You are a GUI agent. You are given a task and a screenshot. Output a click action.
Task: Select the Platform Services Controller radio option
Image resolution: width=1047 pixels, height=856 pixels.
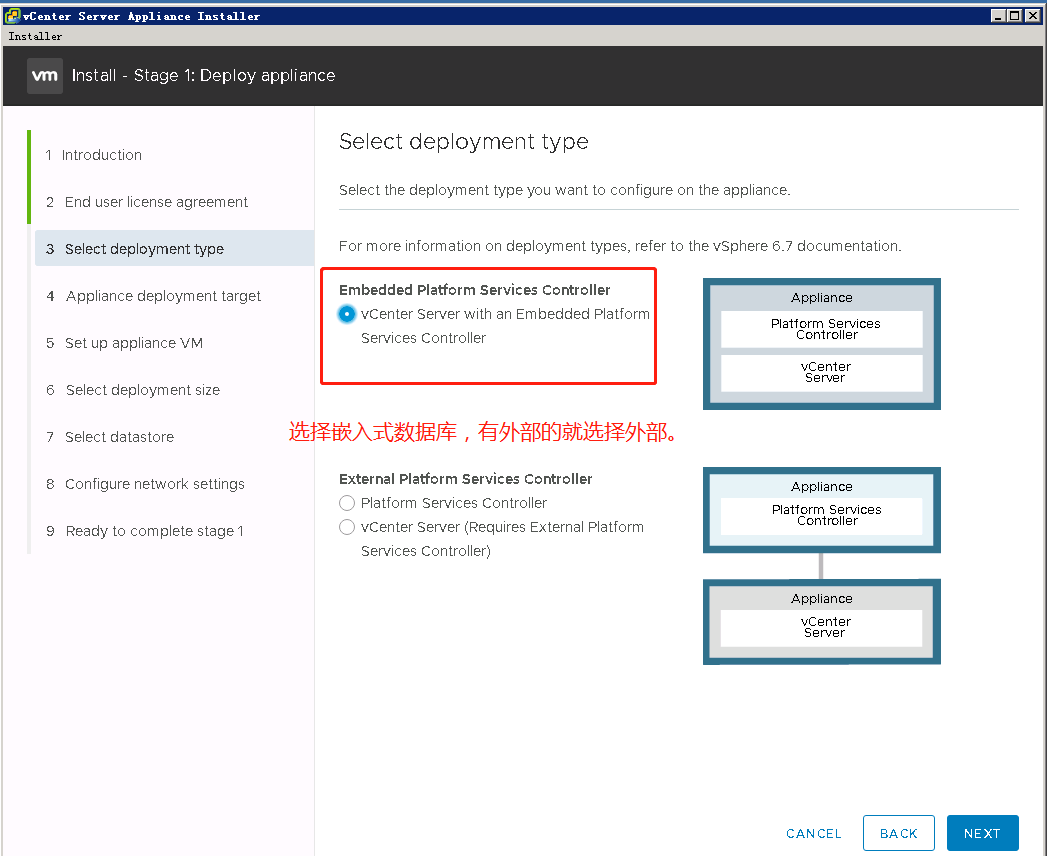tap(347, 503)
